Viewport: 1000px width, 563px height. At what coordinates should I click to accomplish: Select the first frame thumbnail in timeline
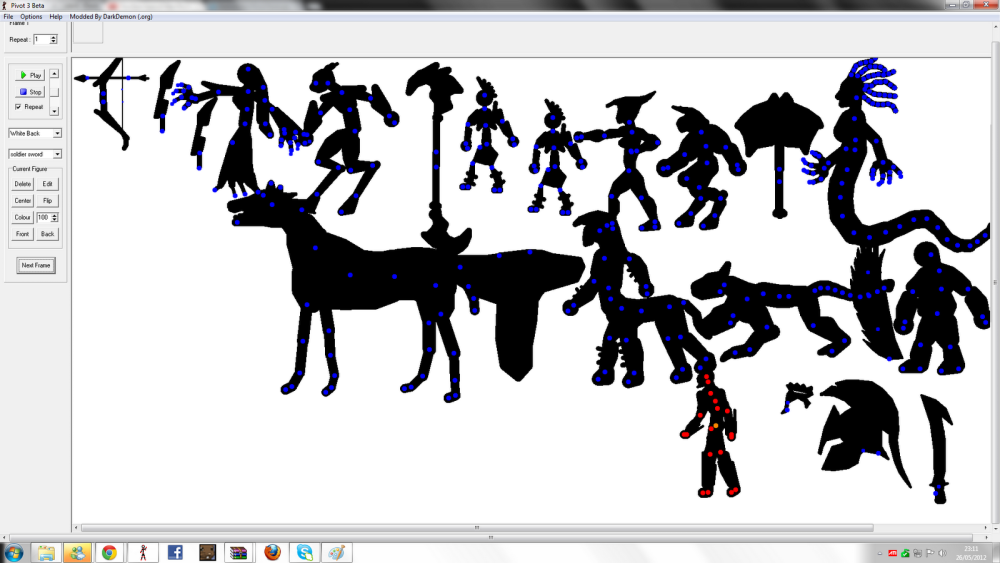click(88, 33)
